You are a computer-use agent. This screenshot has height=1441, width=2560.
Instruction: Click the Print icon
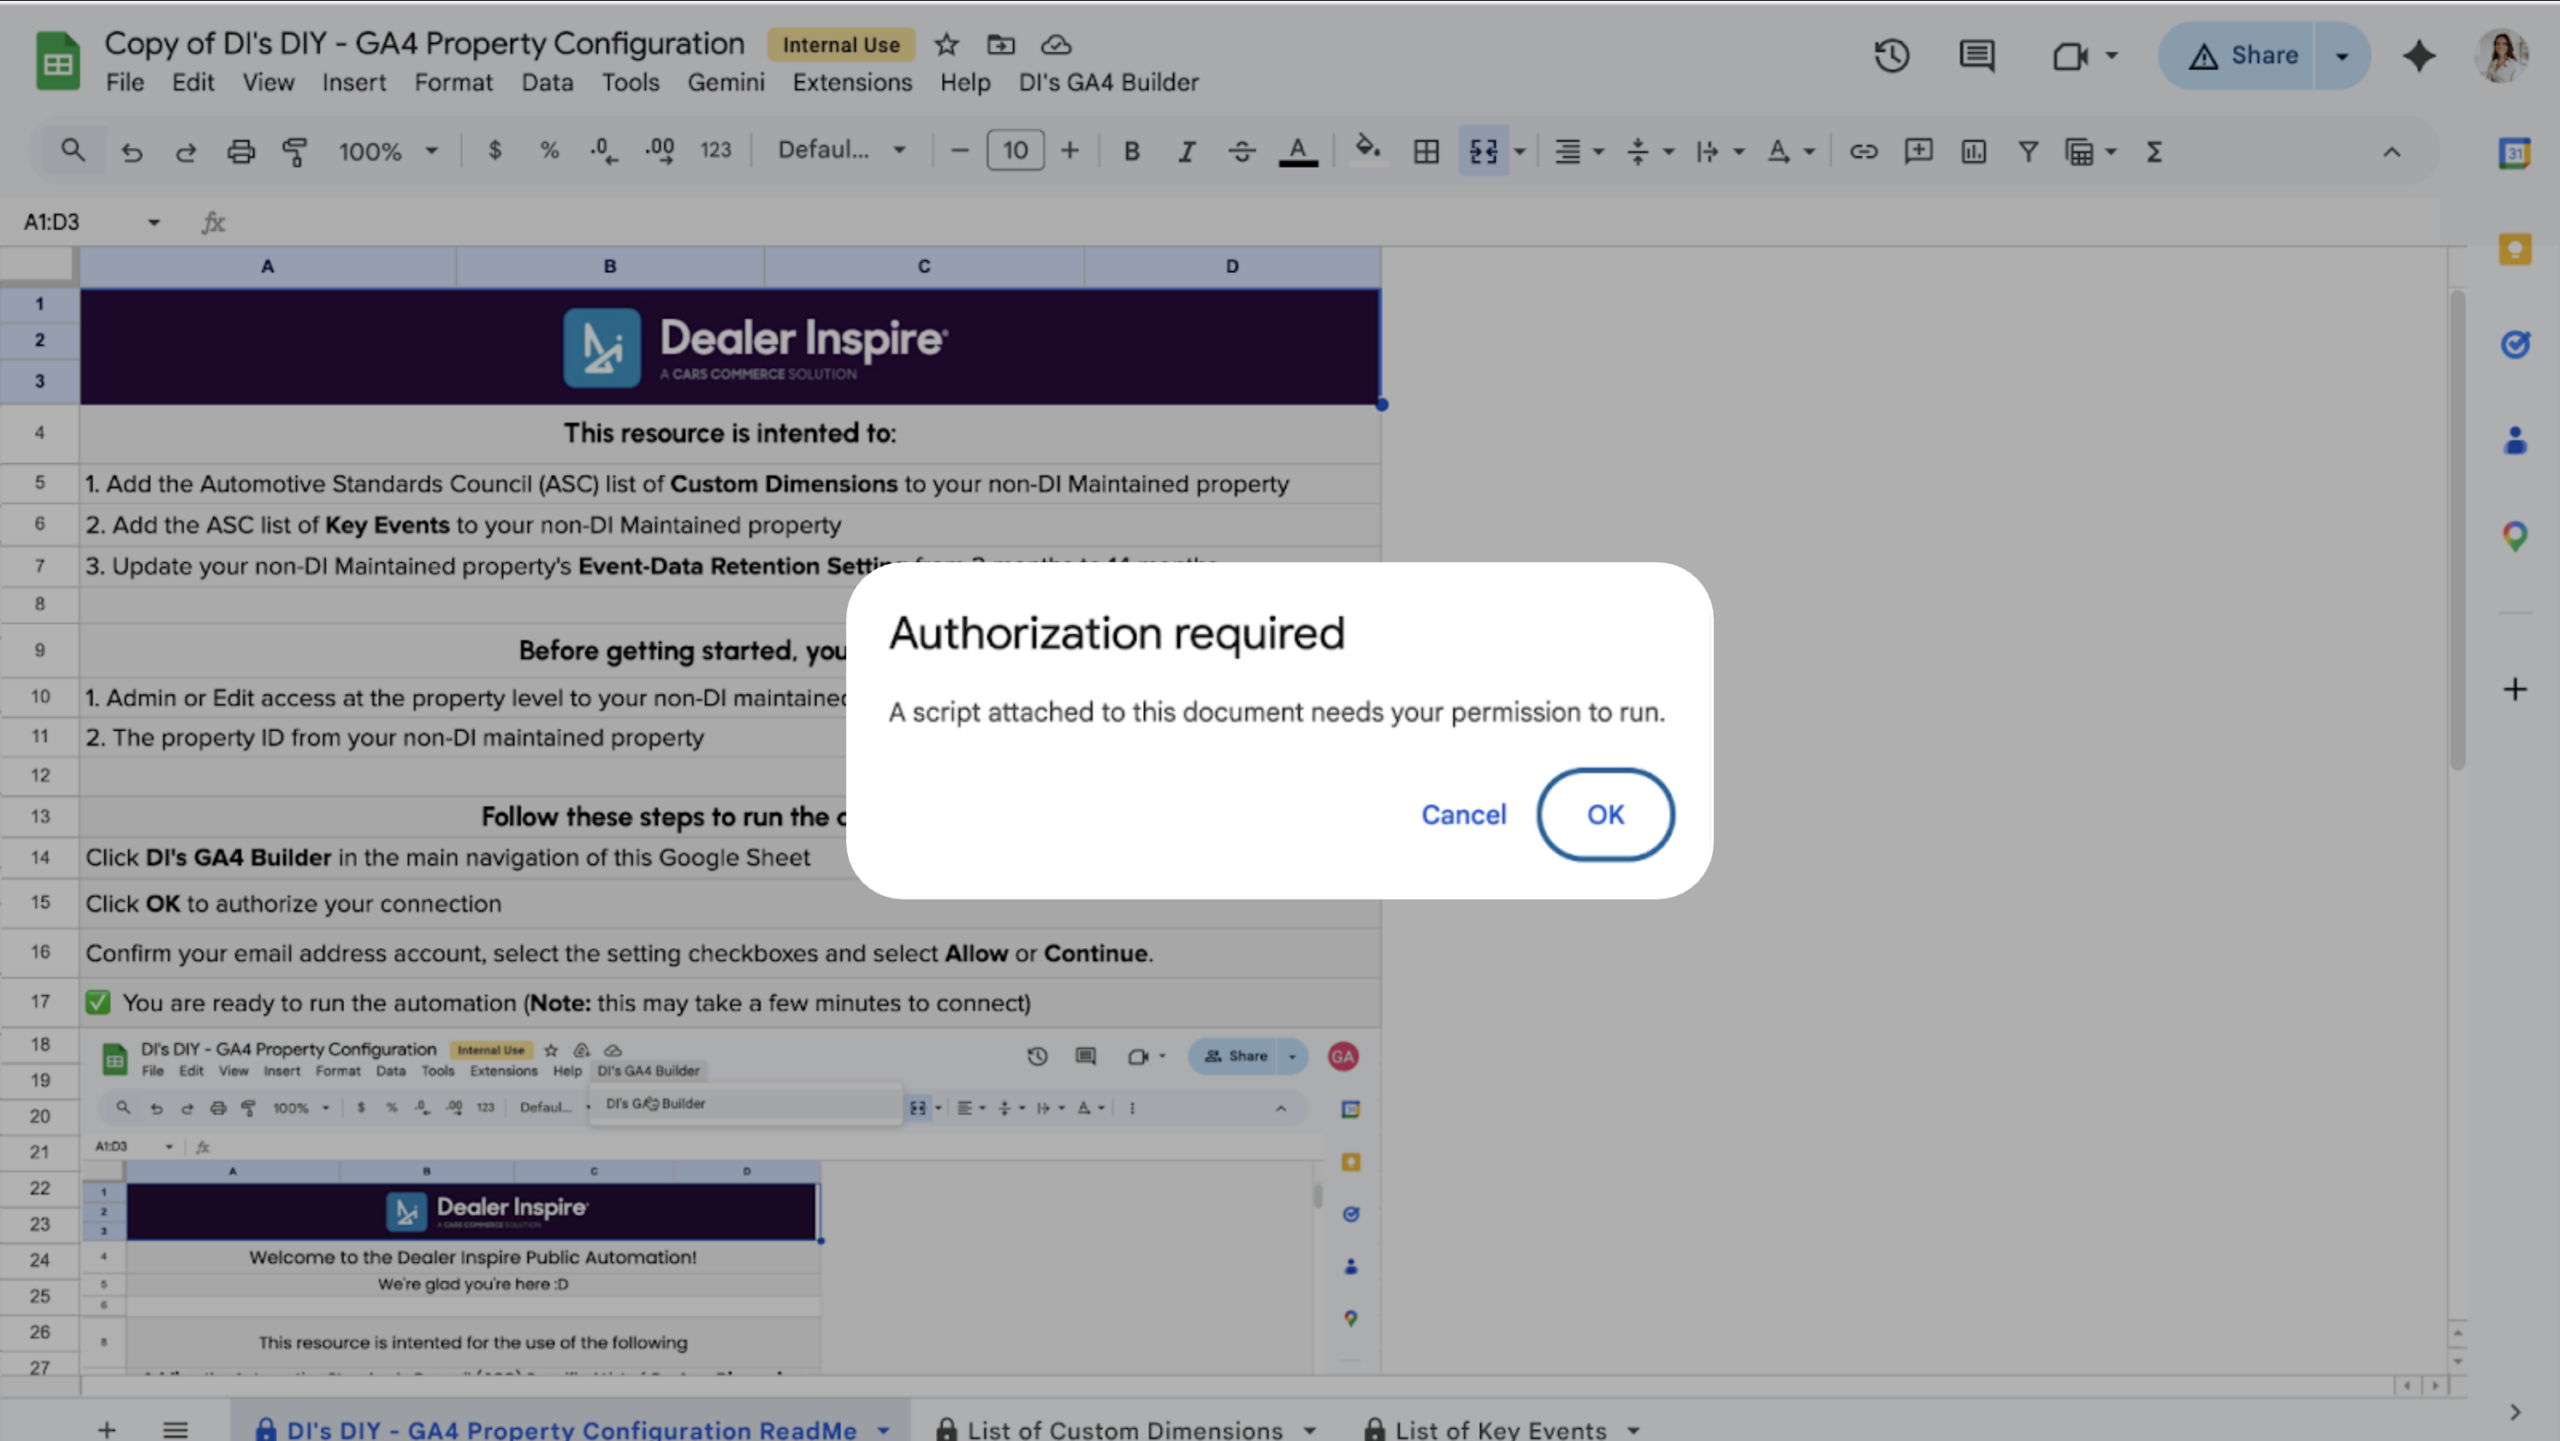[x=240, y=151]
